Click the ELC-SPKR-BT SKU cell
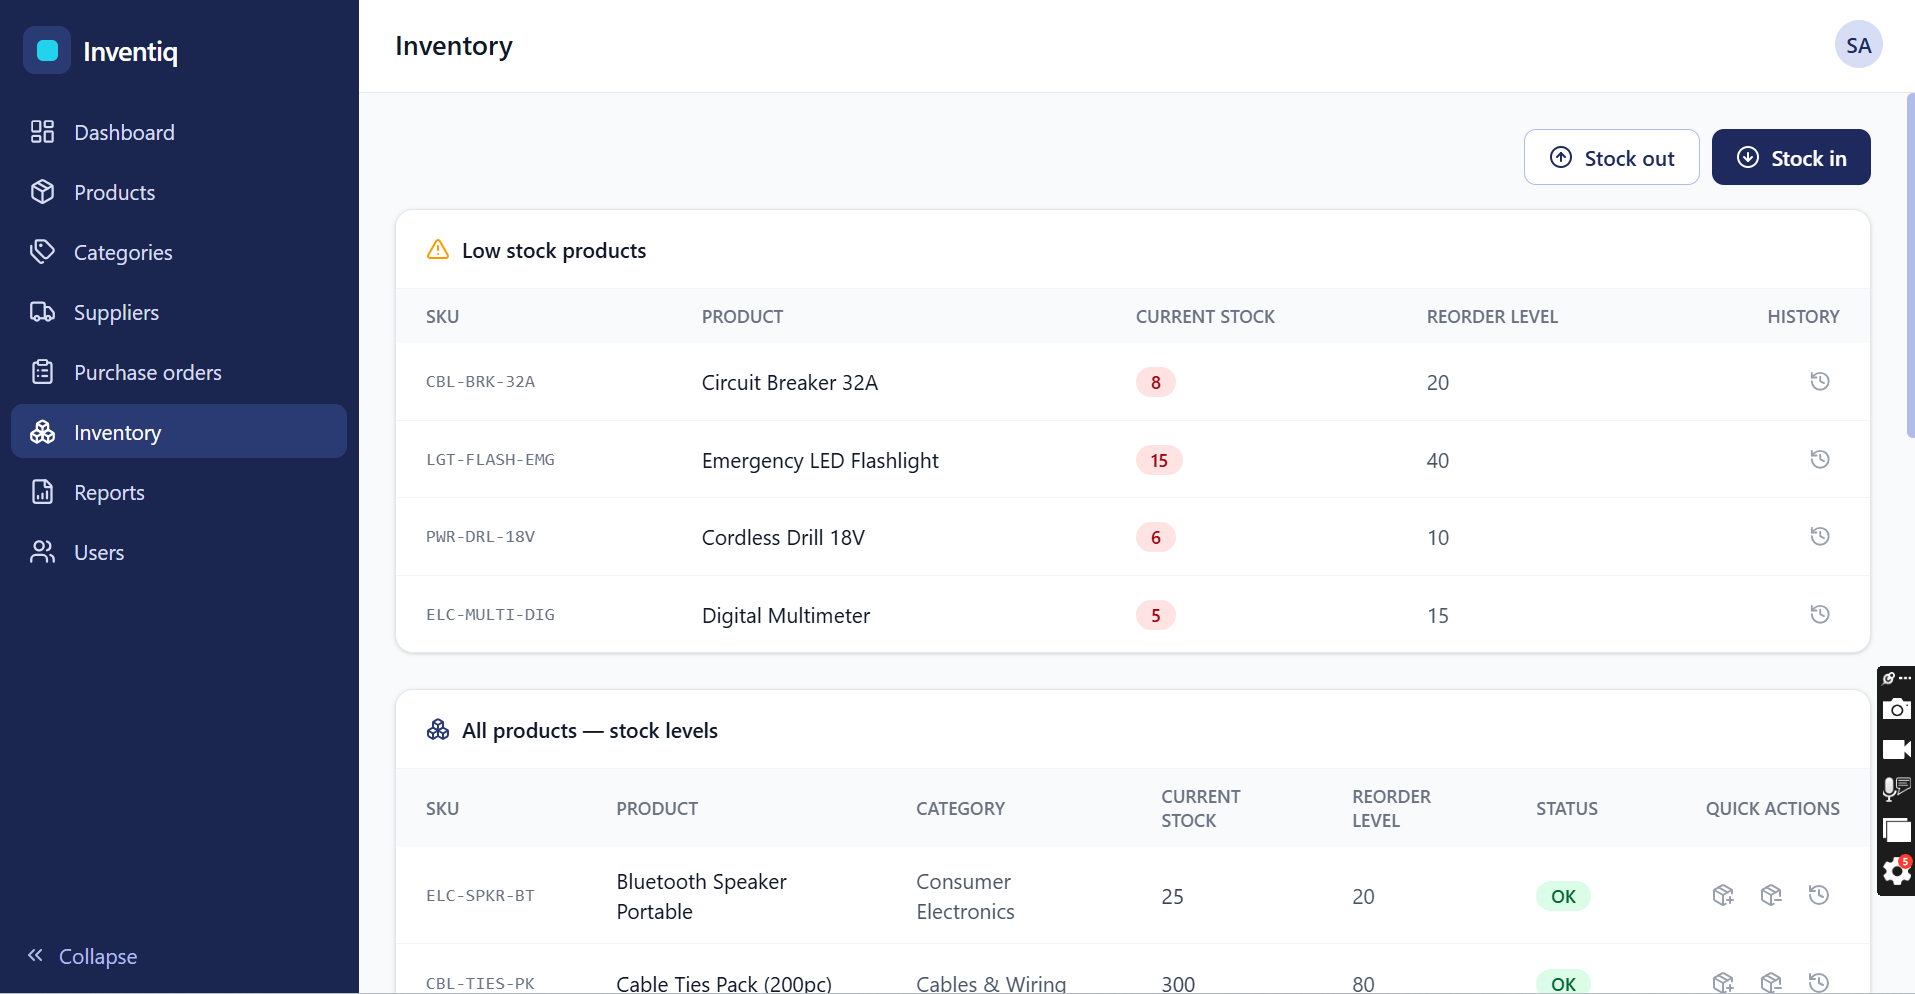This screenshot has height=994, width=1915. [x=480, y=896]
